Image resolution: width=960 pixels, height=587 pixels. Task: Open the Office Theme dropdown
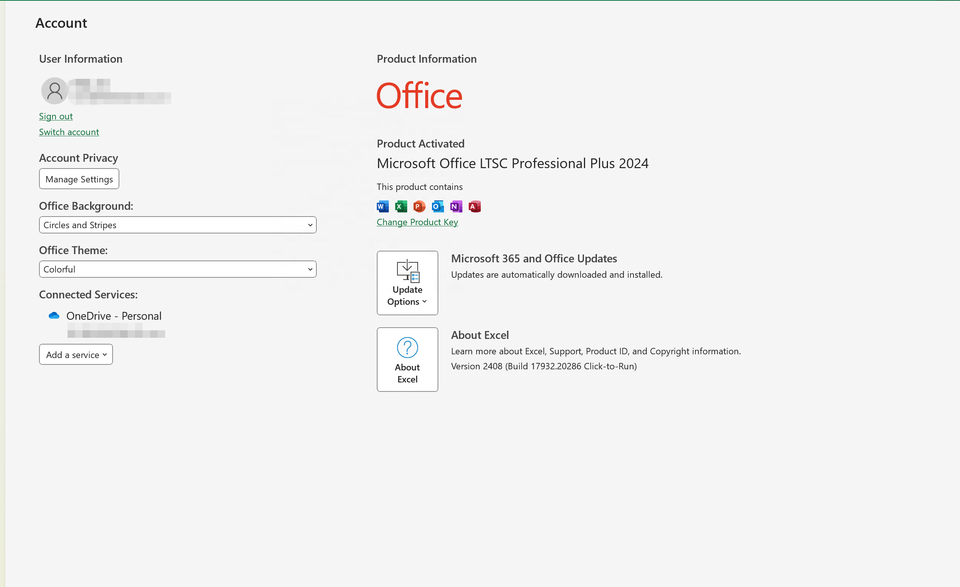click(x=178, y=269)
